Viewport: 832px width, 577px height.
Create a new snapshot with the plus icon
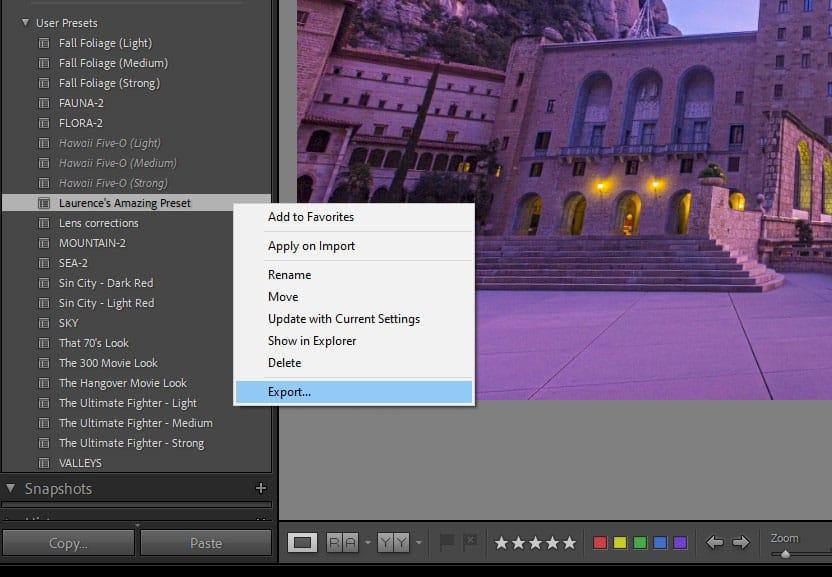coord(261,489)
